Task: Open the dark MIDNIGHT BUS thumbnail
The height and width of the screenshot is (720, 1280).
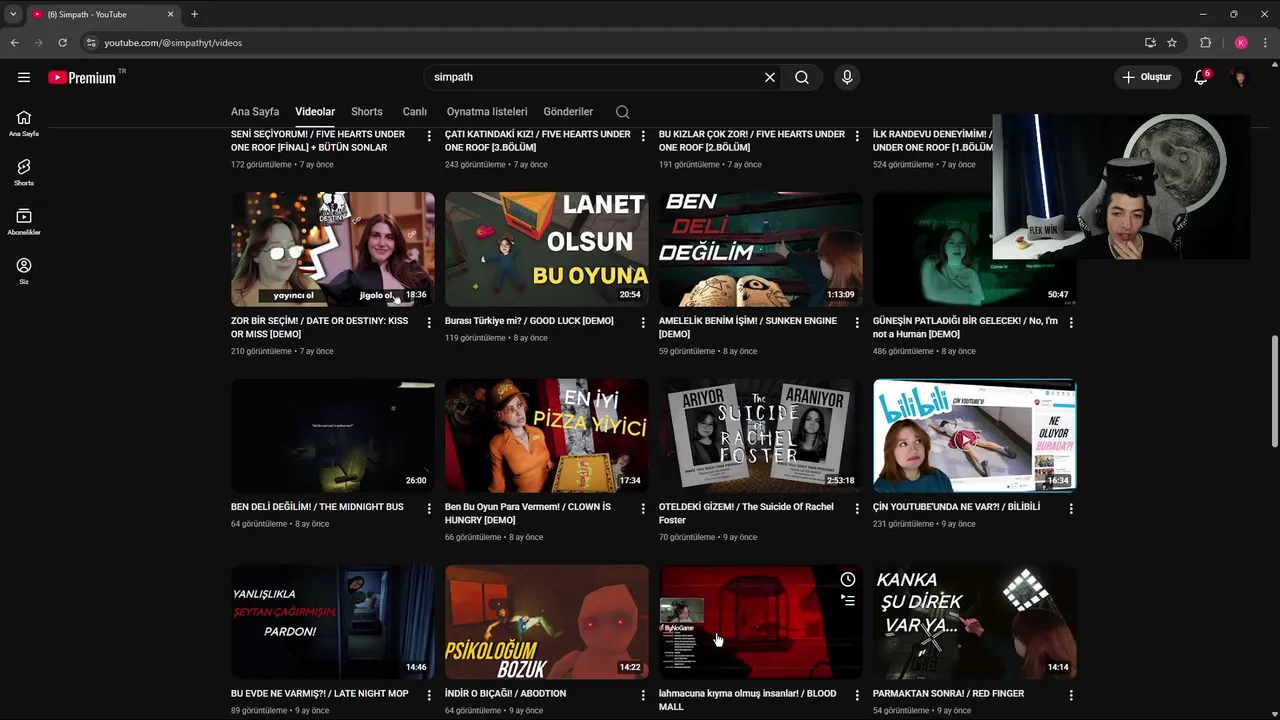Action: pos(332,435)
